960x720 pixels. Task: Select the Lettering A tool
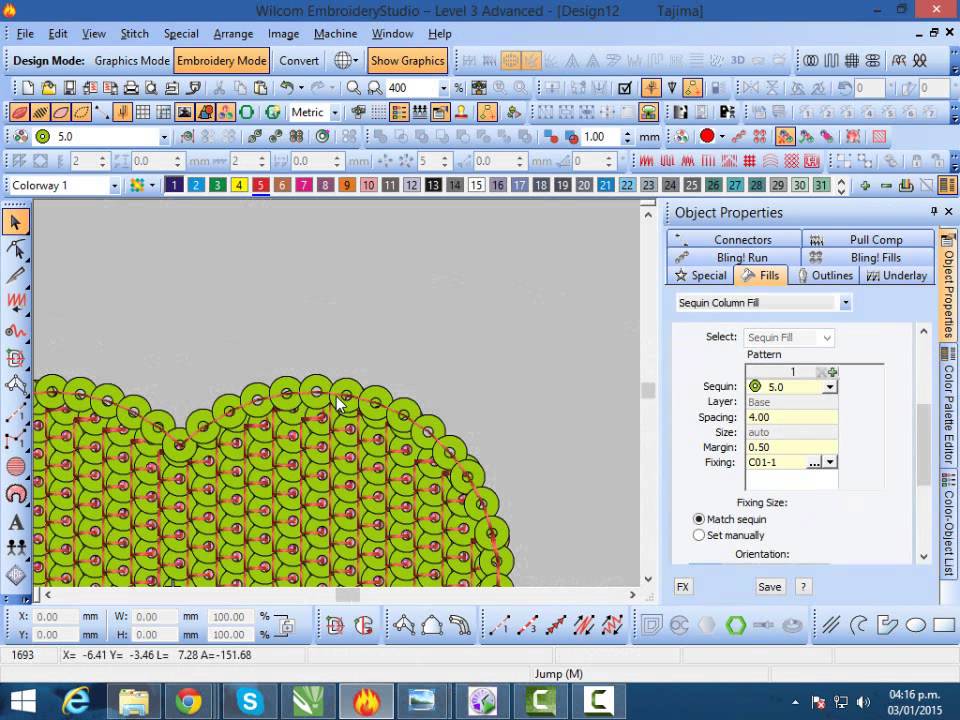point(15,522)
